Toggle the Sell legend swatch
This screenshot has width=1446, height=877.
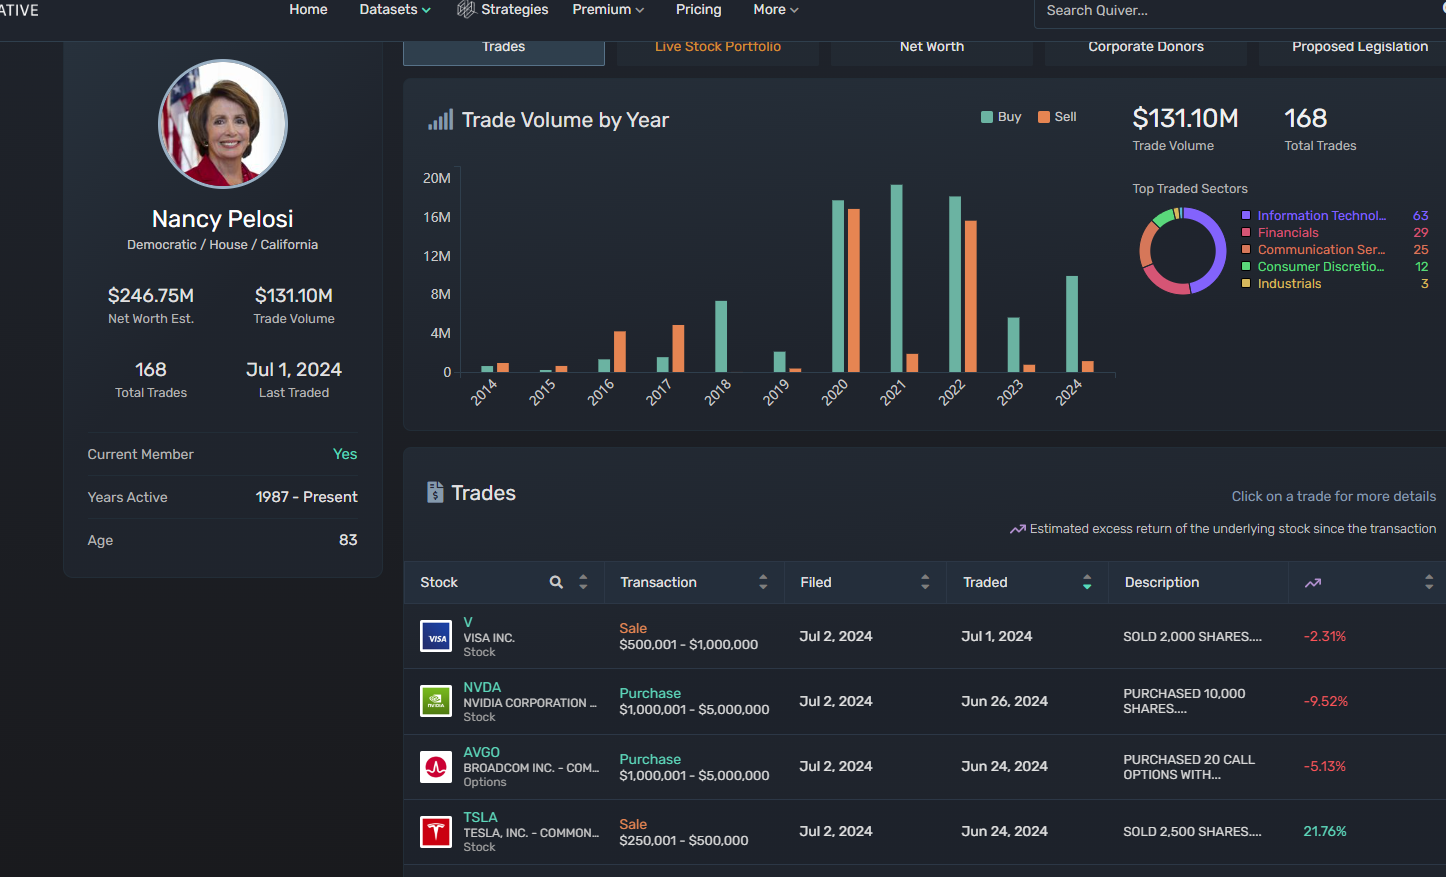click(1044, 117)
